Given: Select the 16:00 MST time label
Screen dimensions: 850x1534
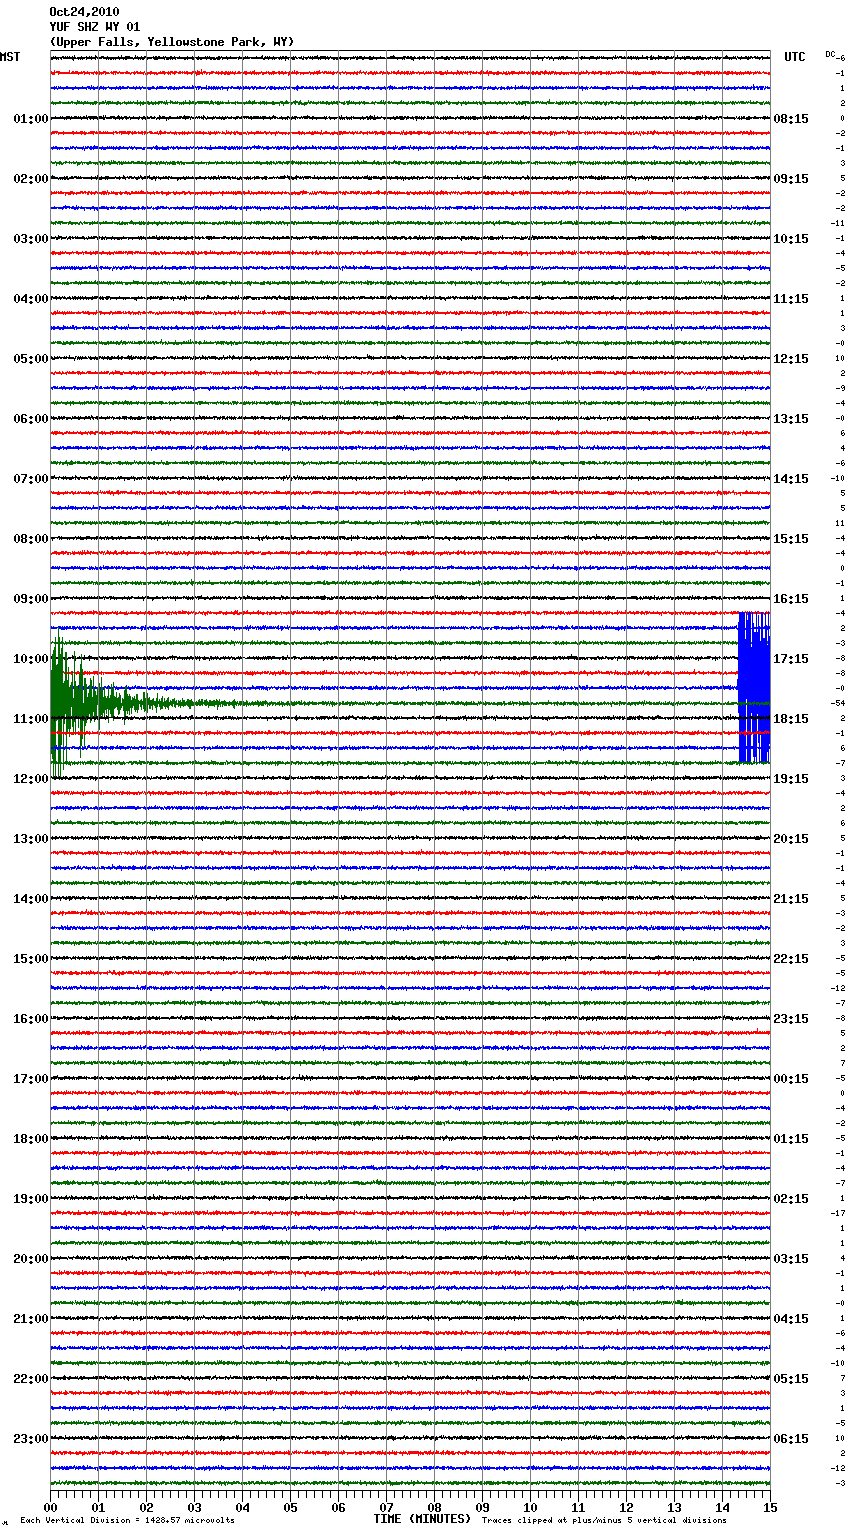Looking at the screenshot, I should 31,1019.
